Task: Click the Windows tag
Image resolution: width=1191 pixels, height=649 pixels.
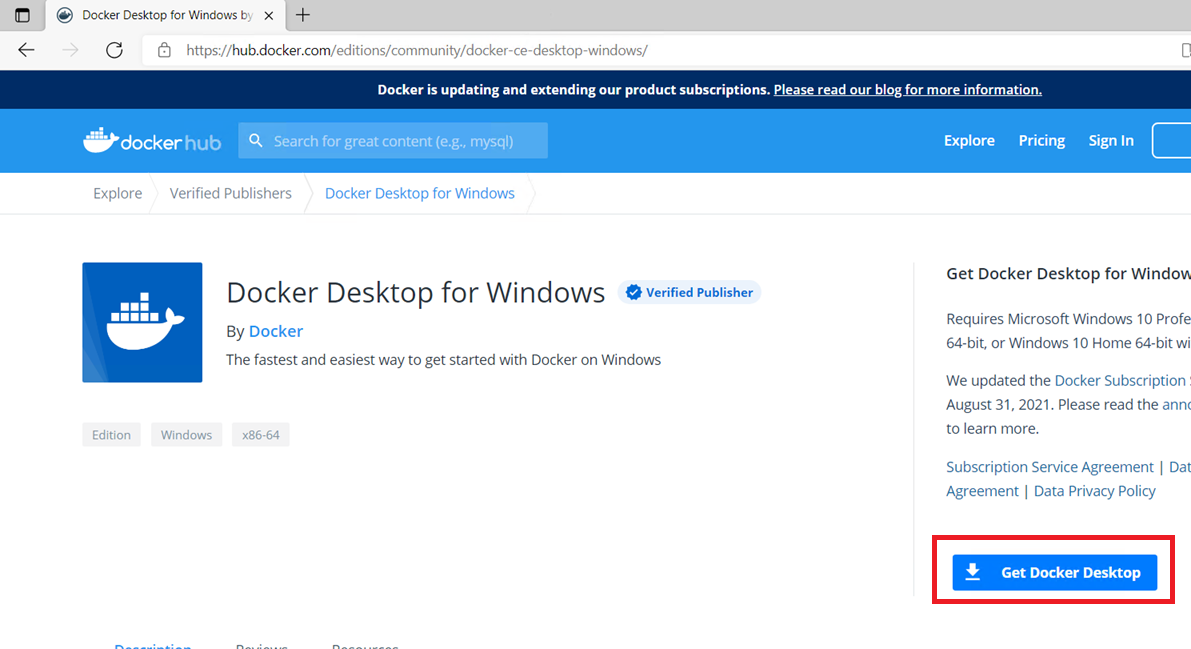Action: tap(186, 435)
